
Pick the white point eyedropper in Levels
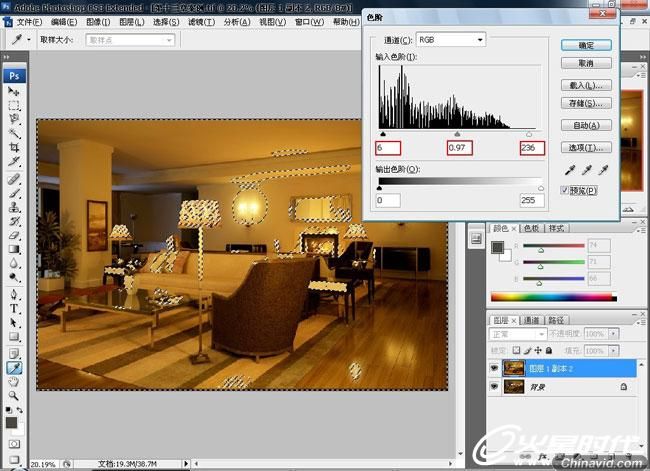(x=603, y=170)
